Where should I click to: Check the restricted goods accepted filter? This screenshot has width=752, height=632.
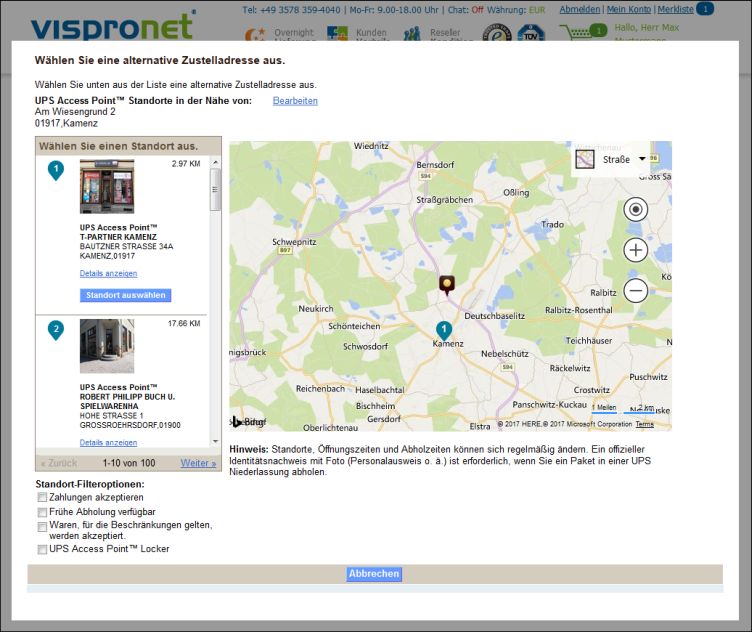[42, 526]
